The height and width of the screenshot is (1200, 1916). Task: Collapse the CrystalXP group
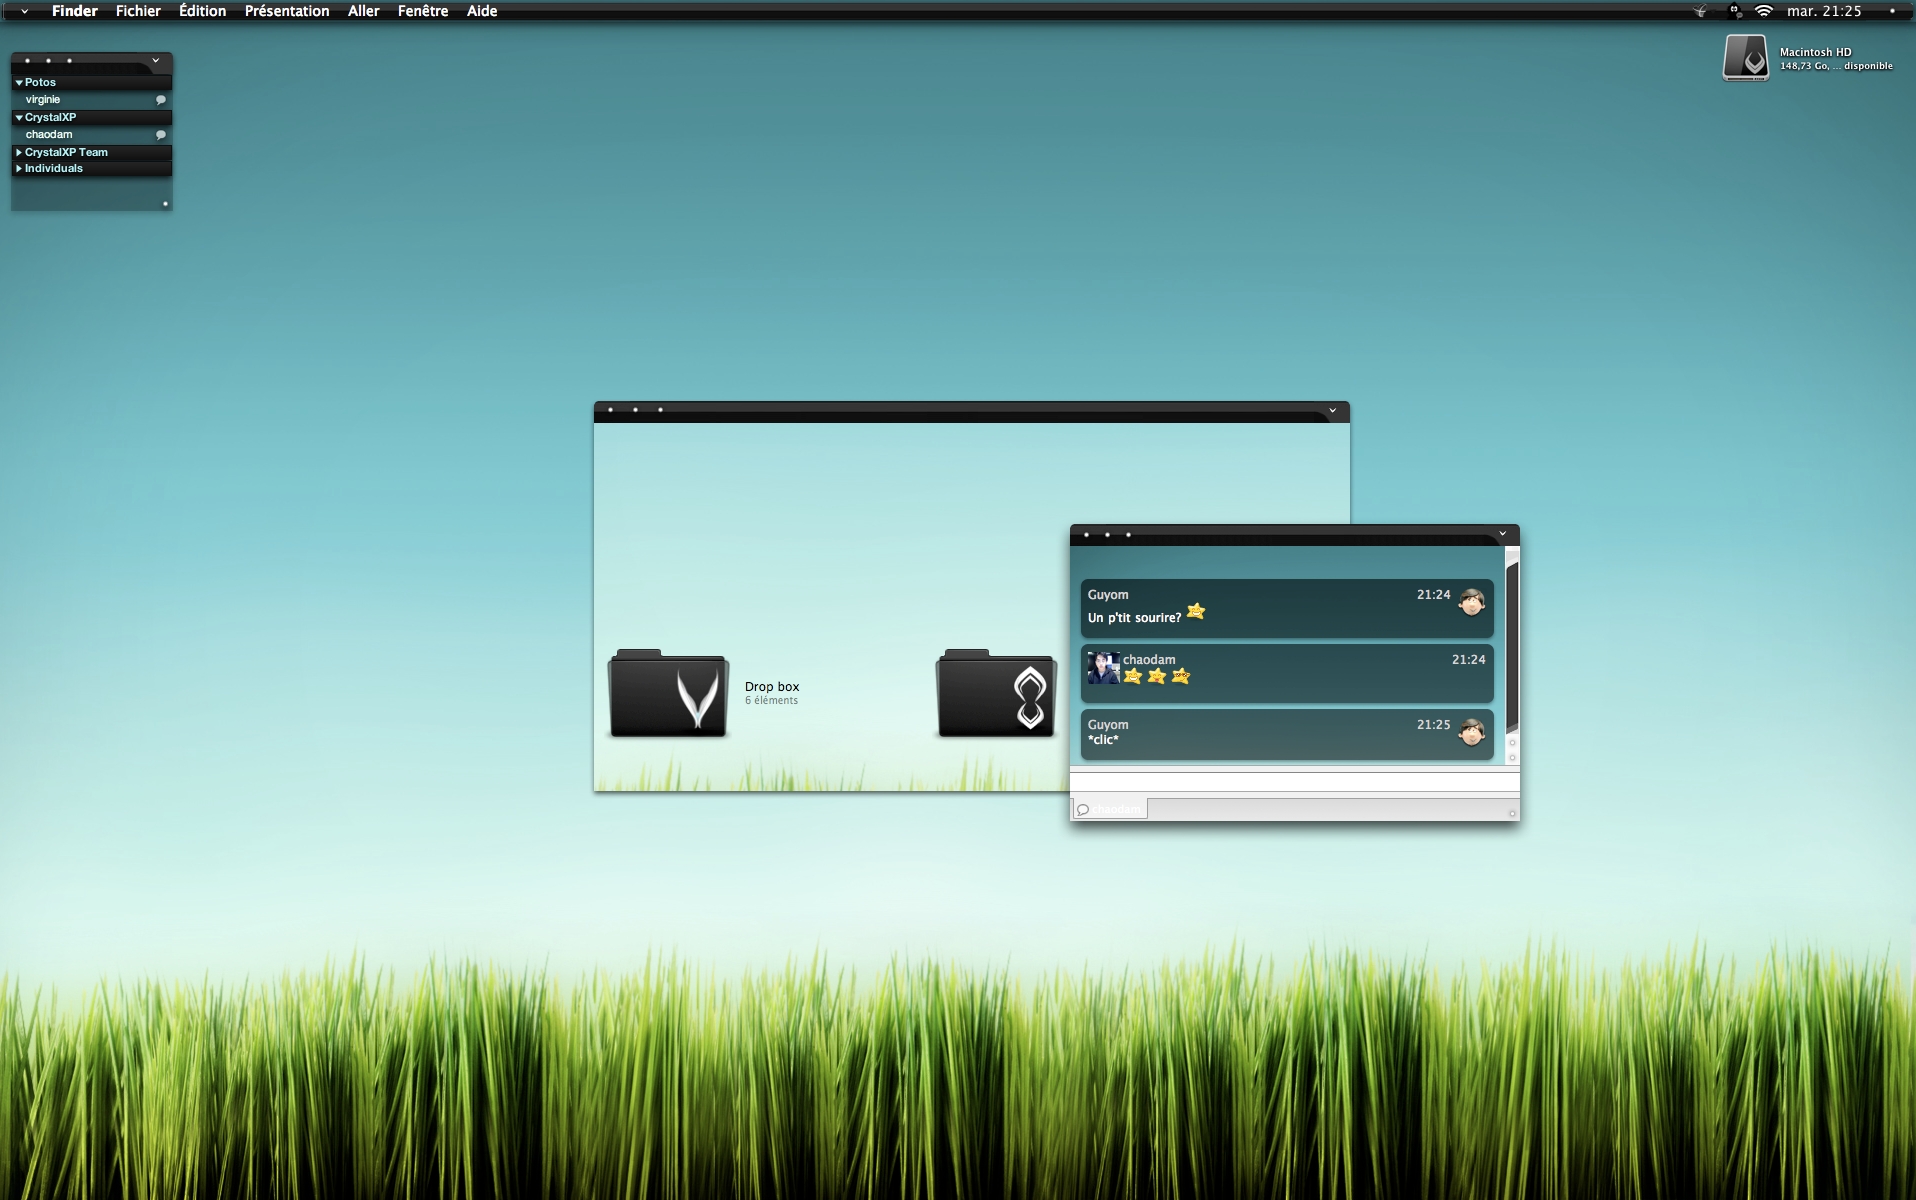pos(19,117)
